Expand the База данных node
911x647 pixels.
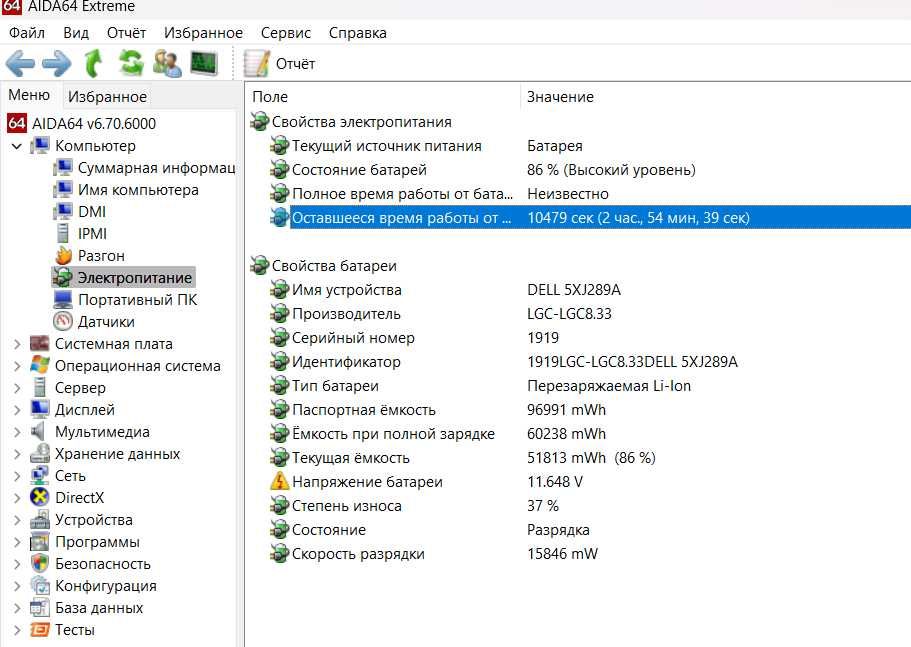coord(17,608)
